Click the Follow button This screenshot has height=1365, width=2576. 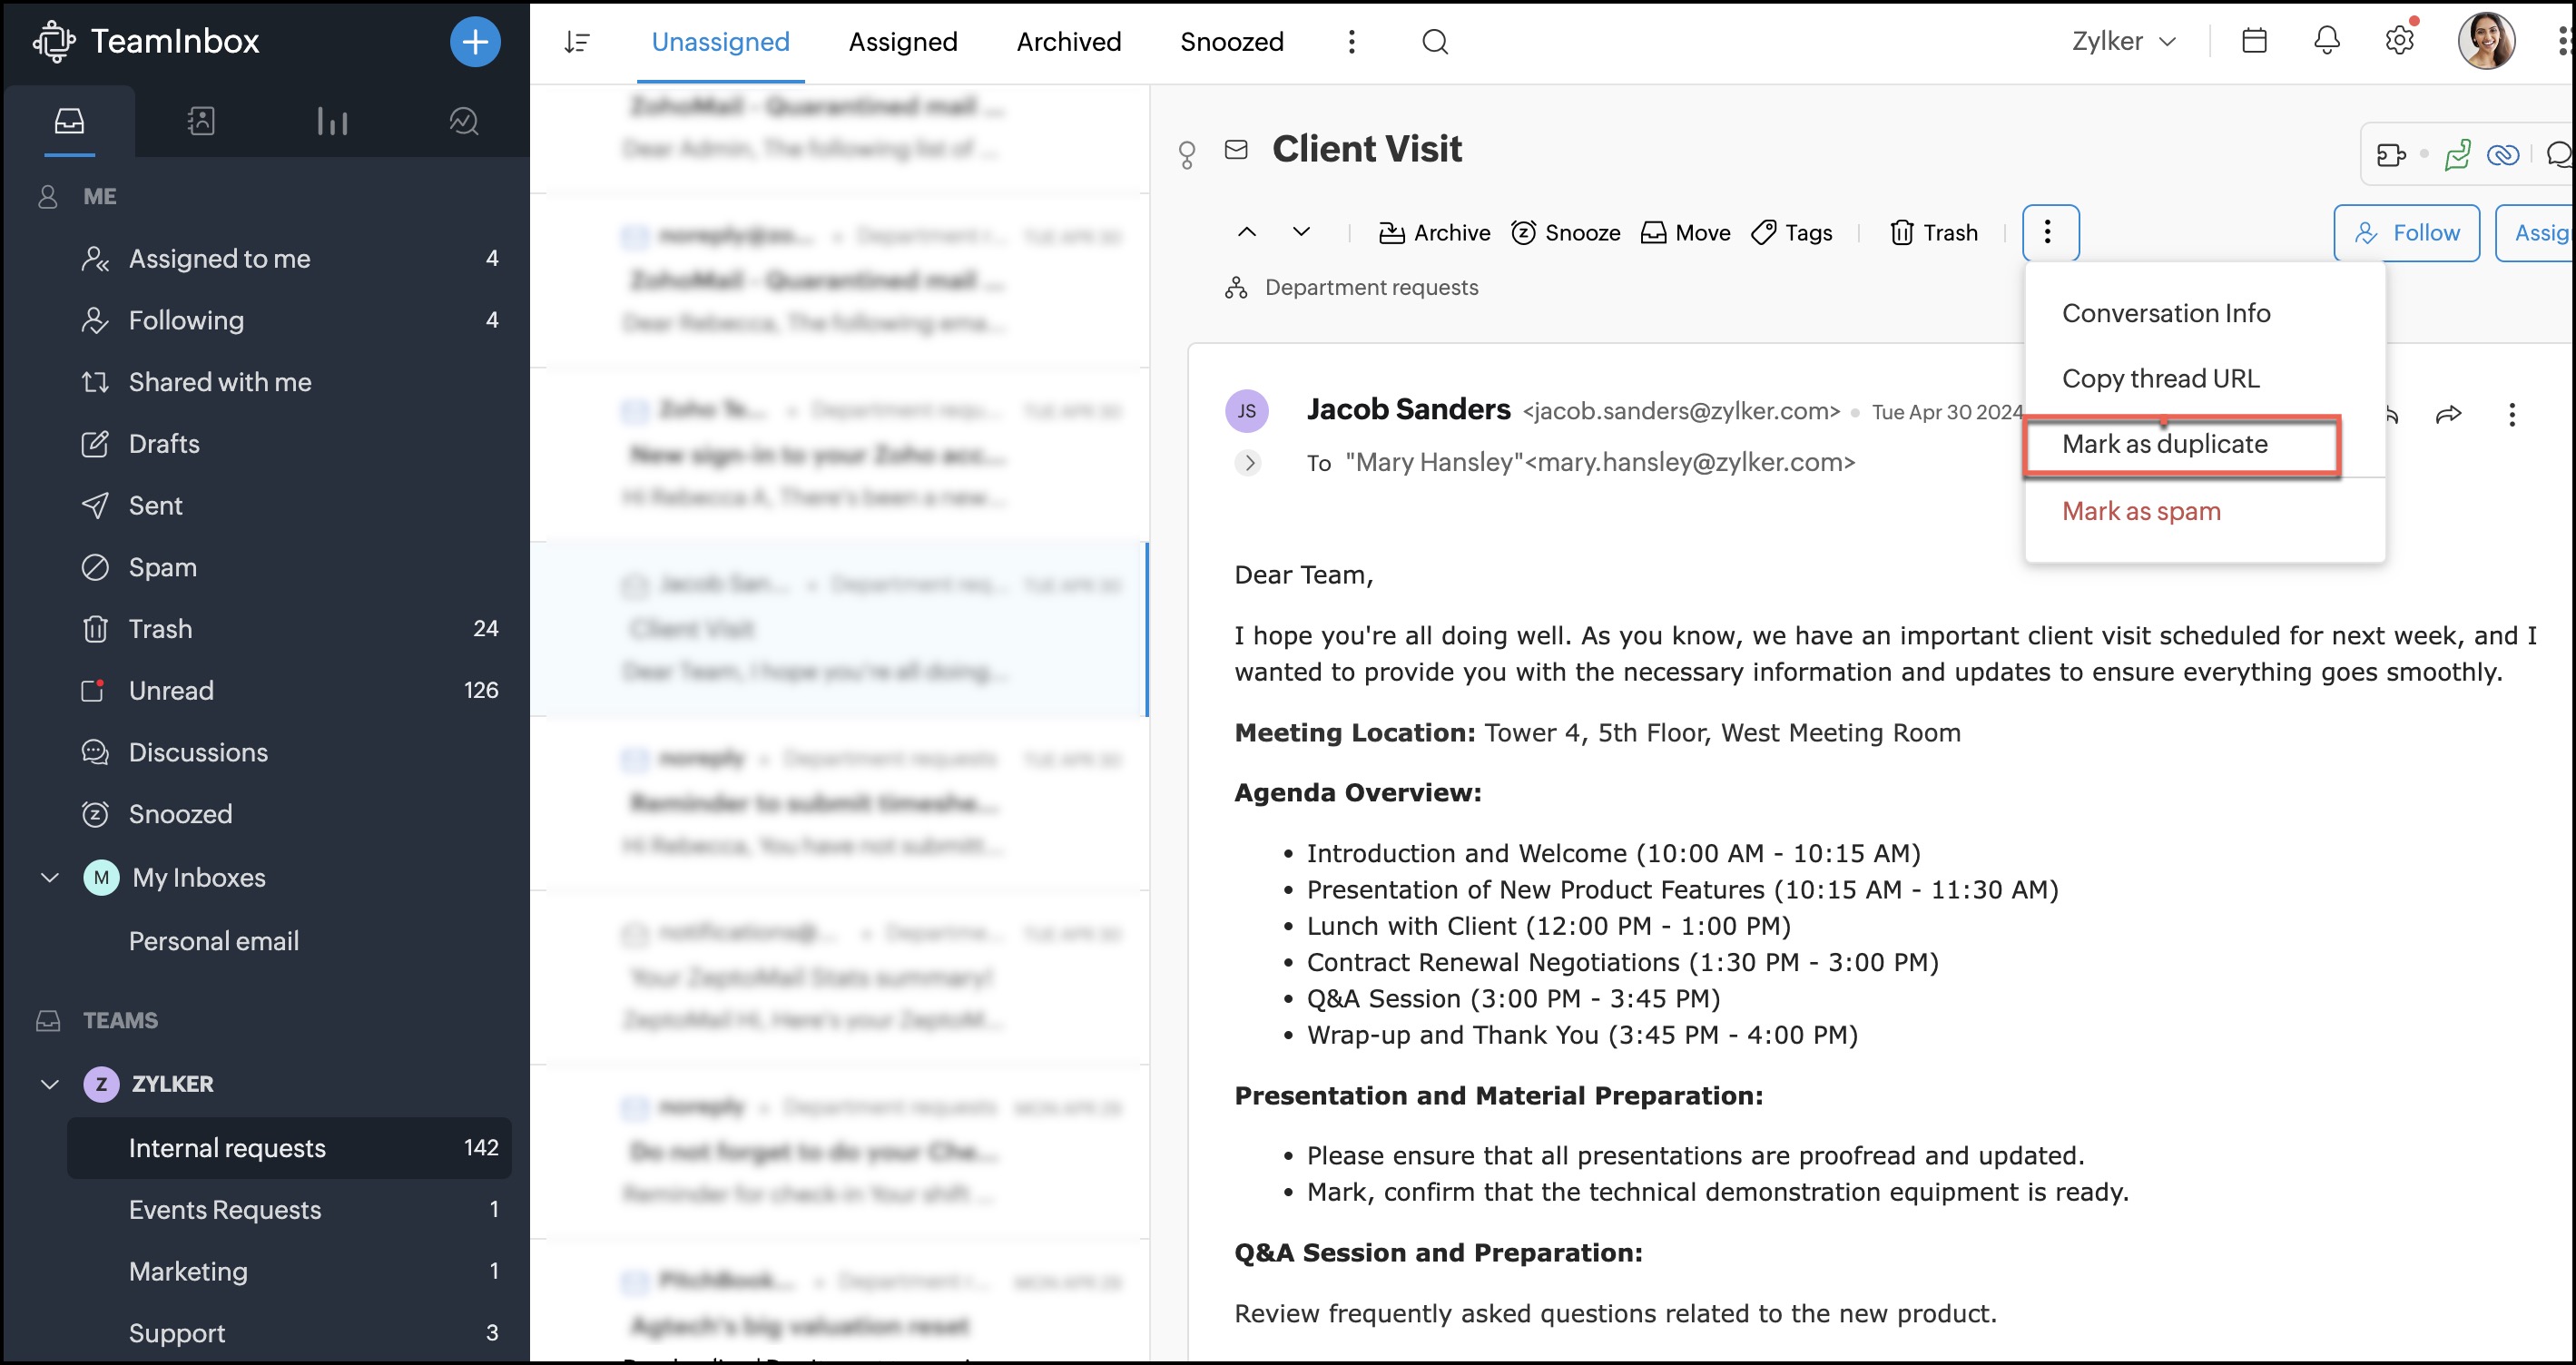[x=2405, y=233]
